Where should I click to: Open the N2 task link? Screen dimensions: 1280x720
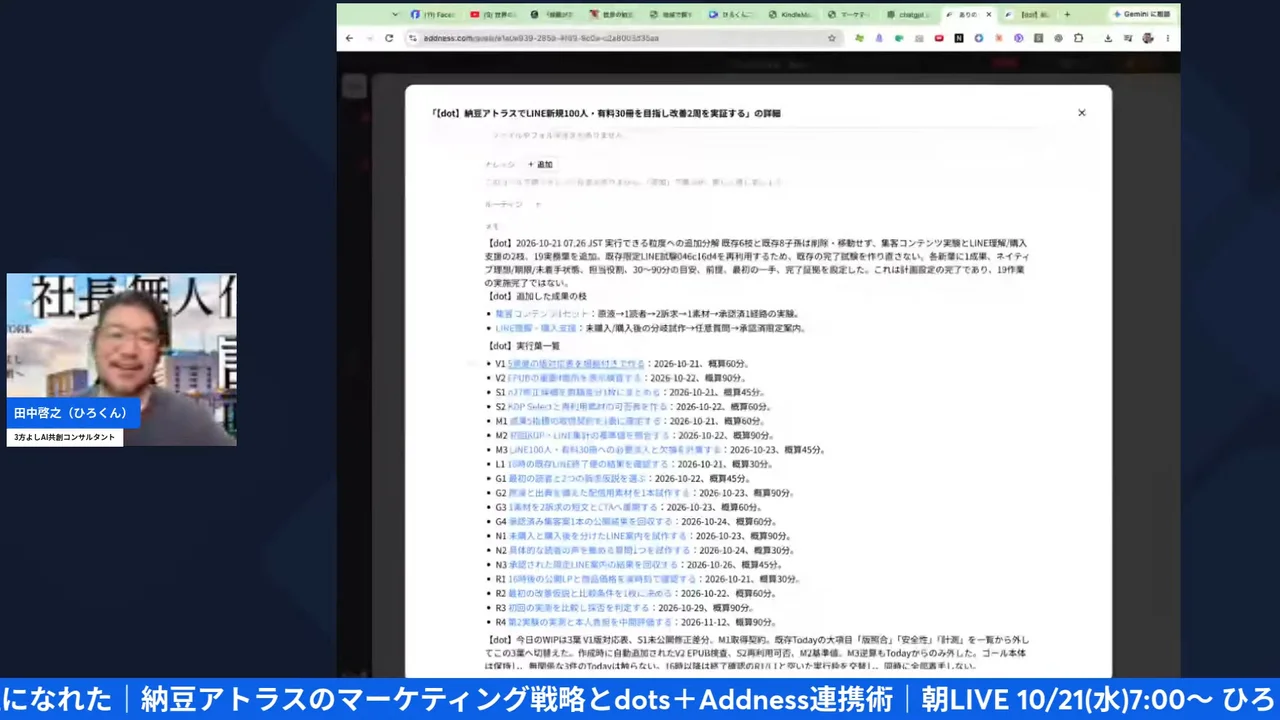(x=601, y=550)
